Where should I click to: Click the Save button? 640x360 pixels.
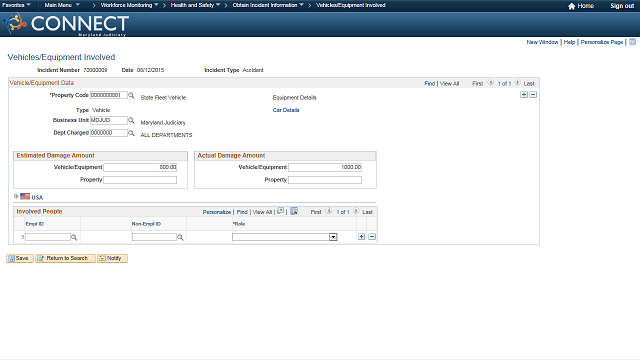20,258
